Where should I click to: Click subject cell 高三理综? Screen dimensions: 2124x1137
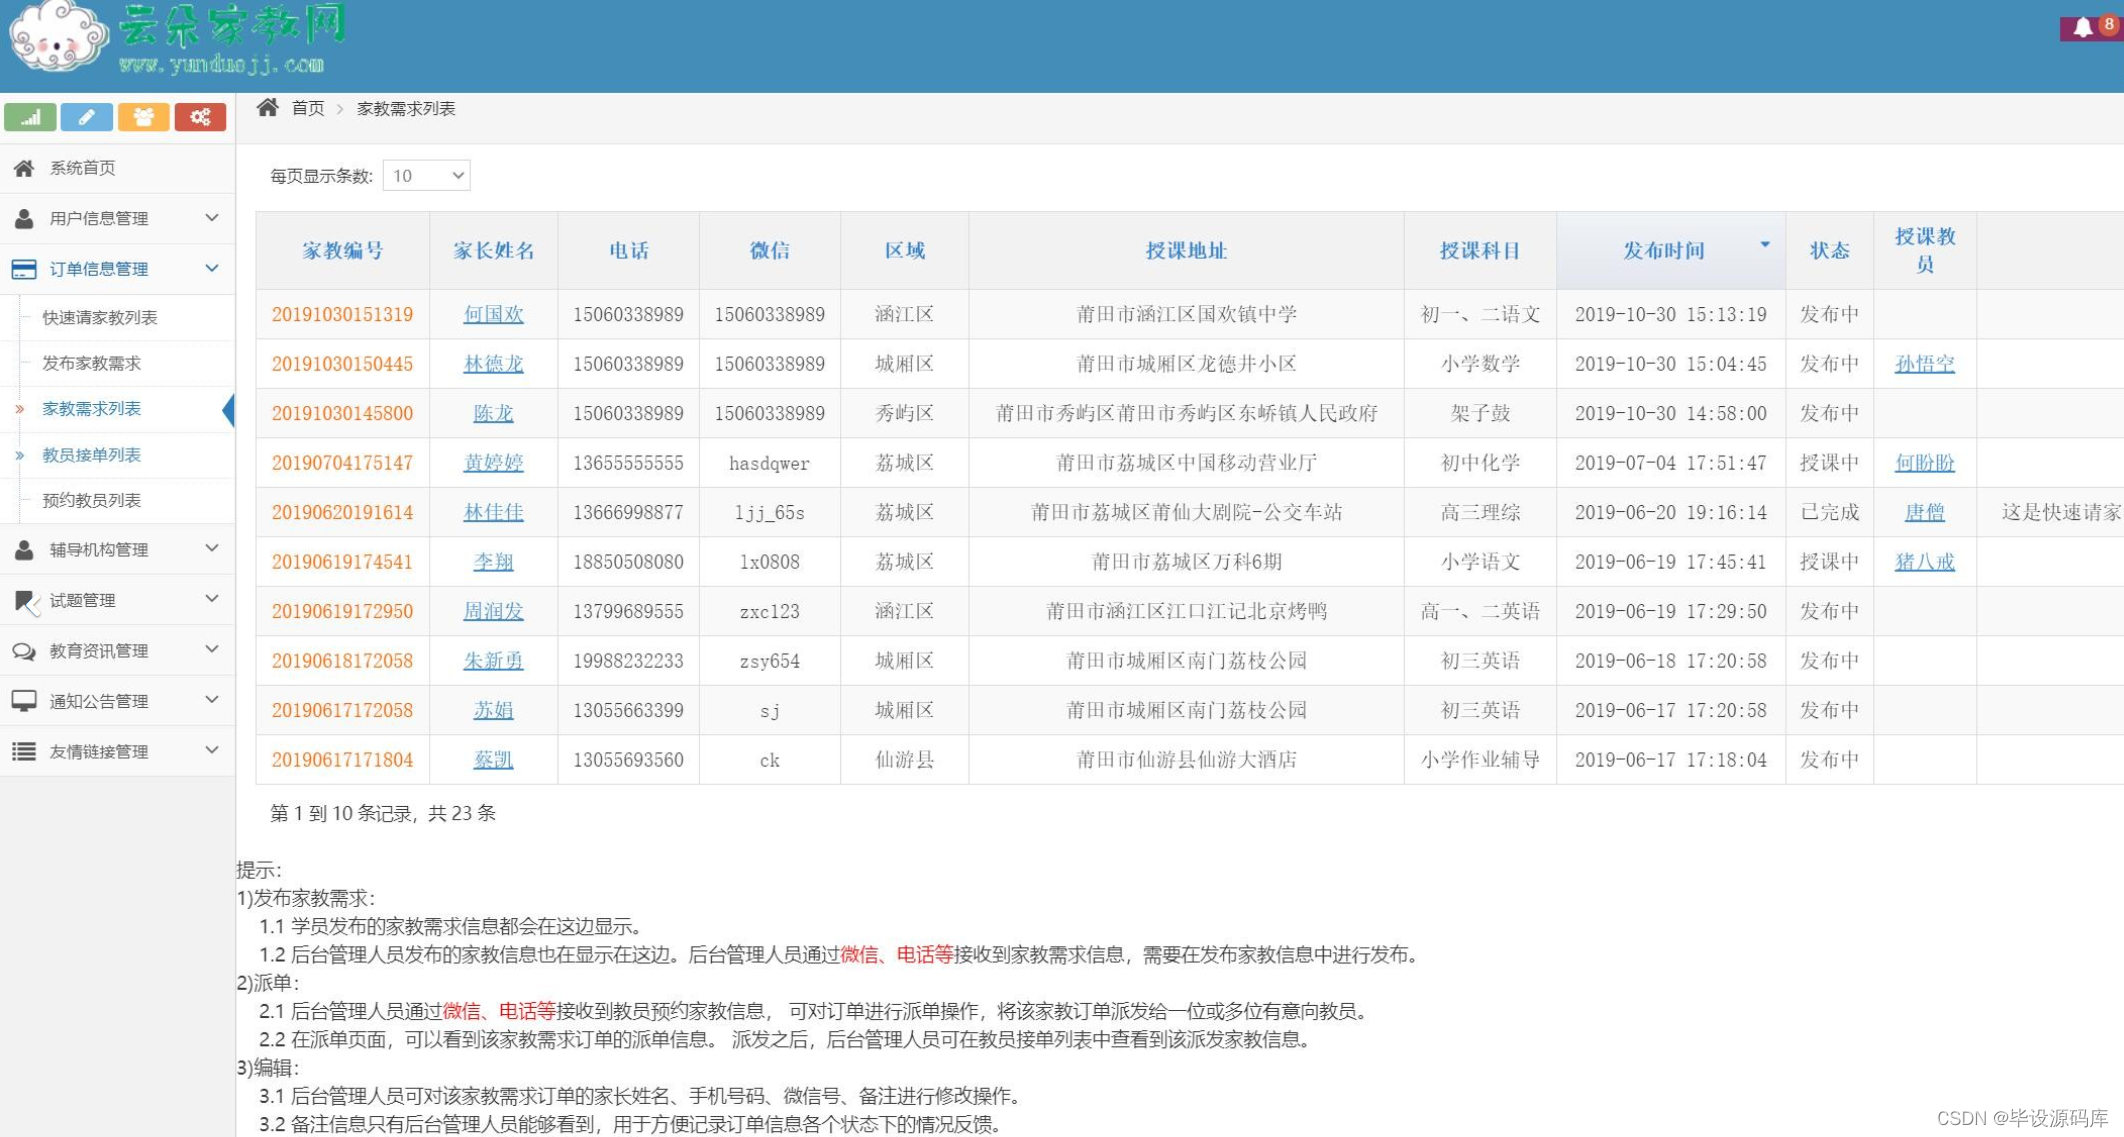click(x=1480, y=512)
